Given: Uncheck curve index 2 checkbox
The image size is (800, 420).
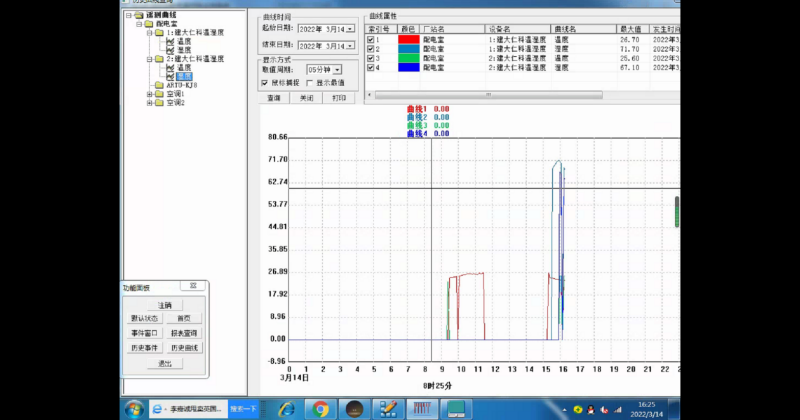Looking at the screenshot, I should point(370,49).
